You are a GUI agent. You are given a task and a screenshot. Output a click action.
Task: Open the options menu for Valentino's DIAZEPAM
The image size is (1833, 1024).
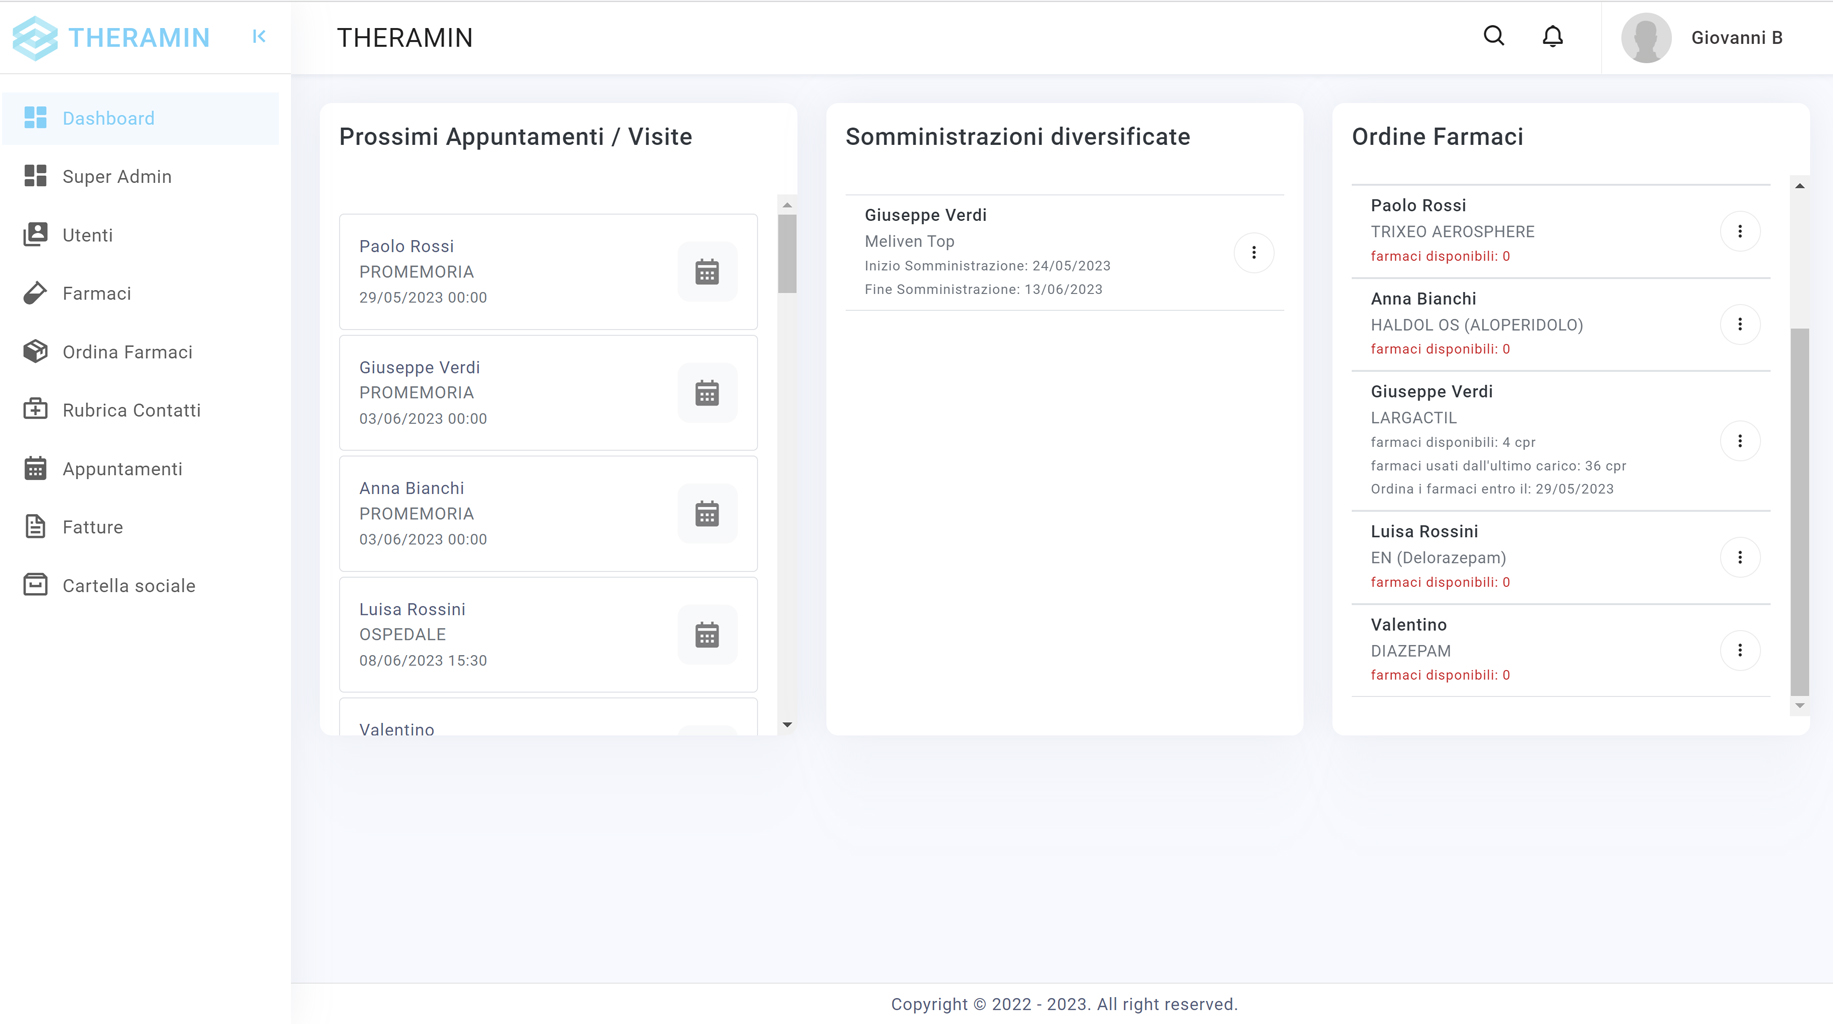tap(1741, 651)
